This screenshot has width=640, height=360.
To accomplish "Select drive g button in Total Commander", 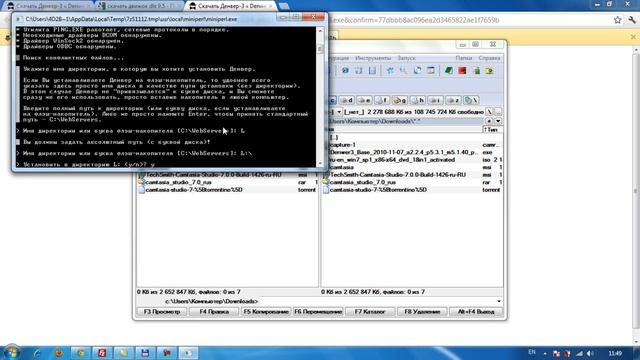I will (400, 100).
